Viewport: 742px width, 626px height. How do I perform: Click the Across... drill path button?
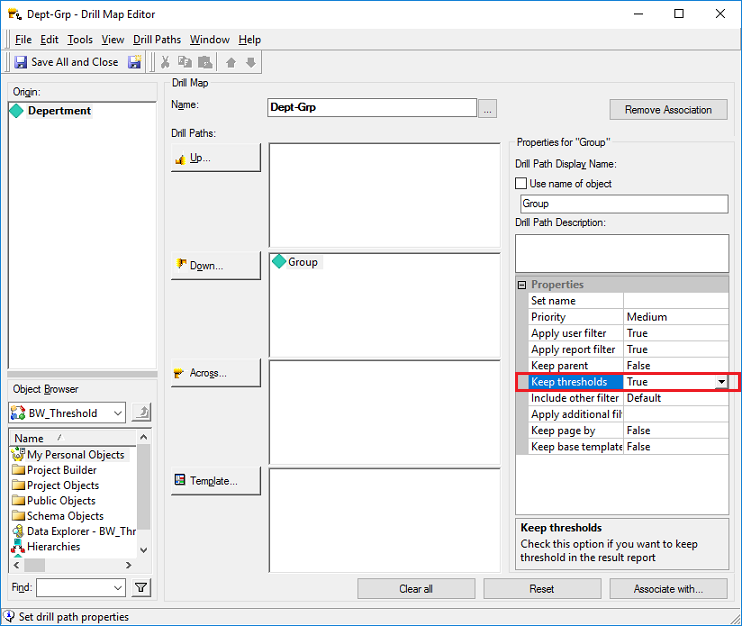216,373
